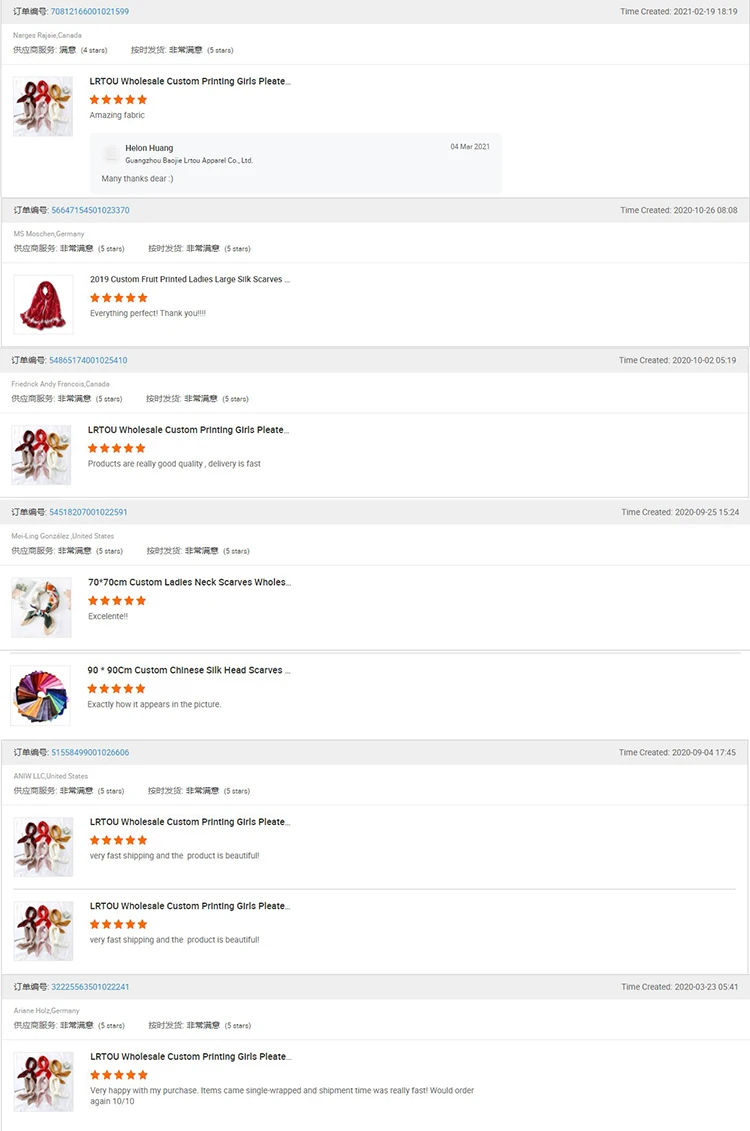750x1131 pixels.
Task: Click order link 51558499001026606
Action: point(90,752)
